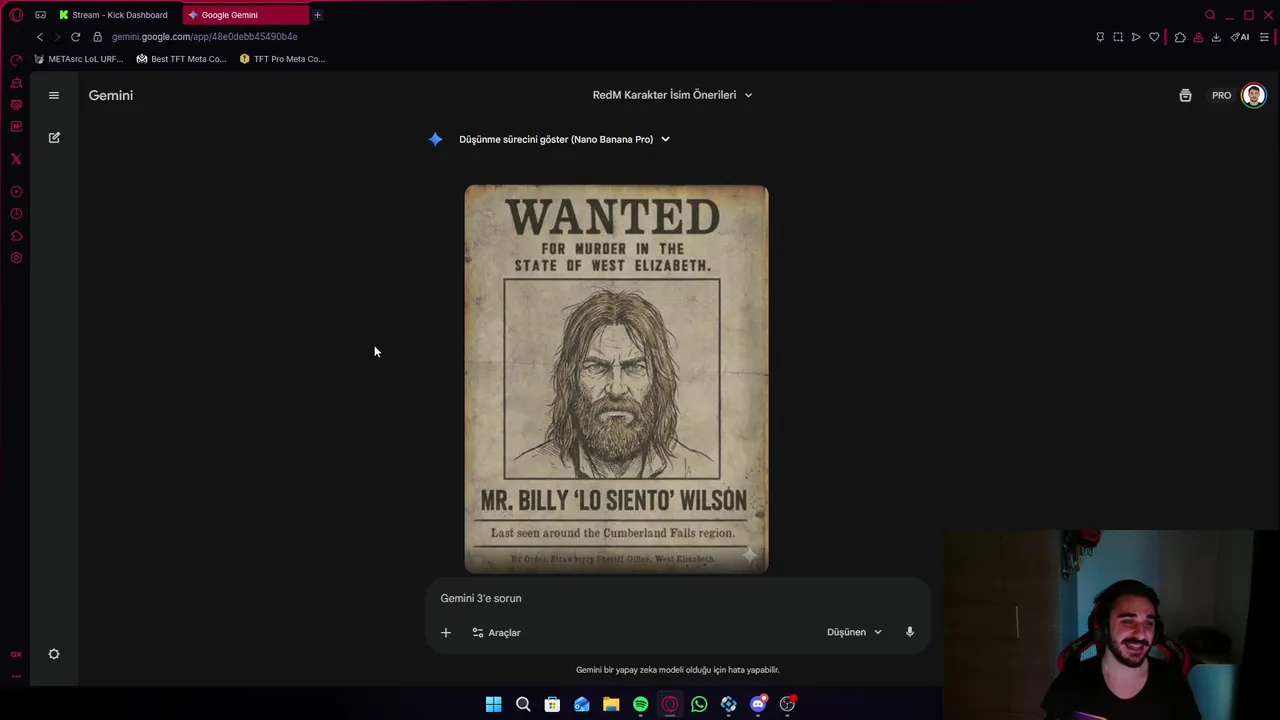Open GX Control speedometer in sidebar
The image size is (1280, 720).
(x=16, y=60)
